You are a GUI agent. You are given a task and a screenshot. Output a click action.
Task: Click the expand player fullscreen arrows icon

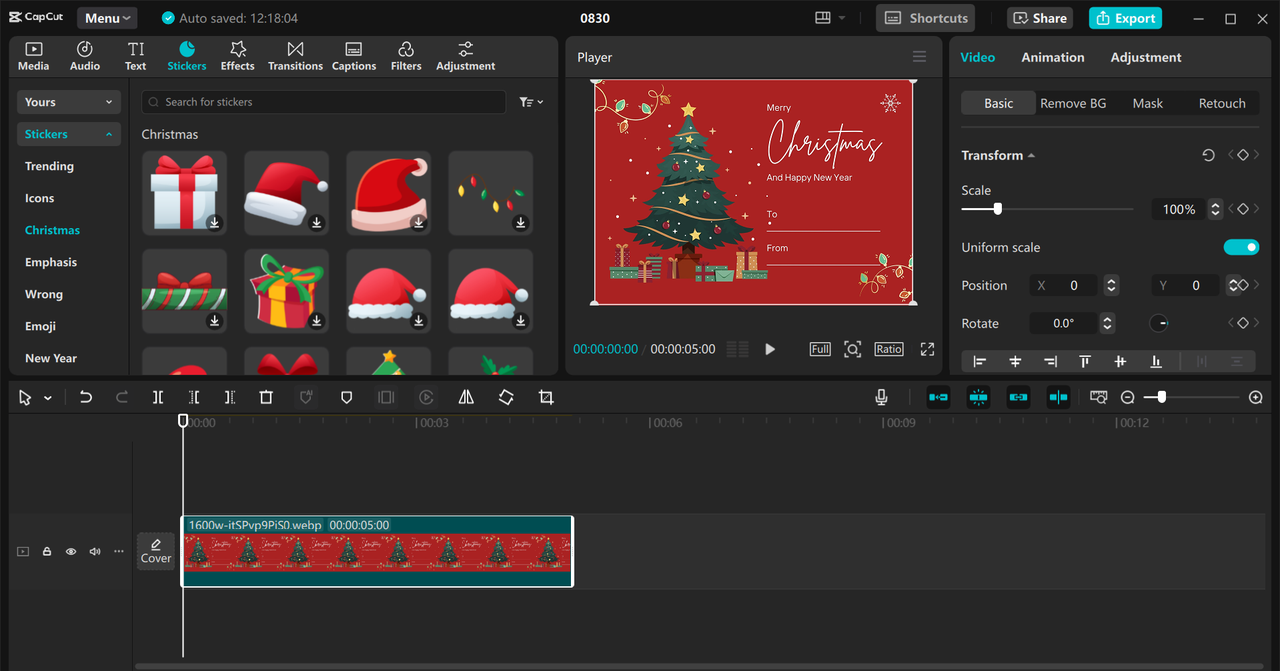927,349
